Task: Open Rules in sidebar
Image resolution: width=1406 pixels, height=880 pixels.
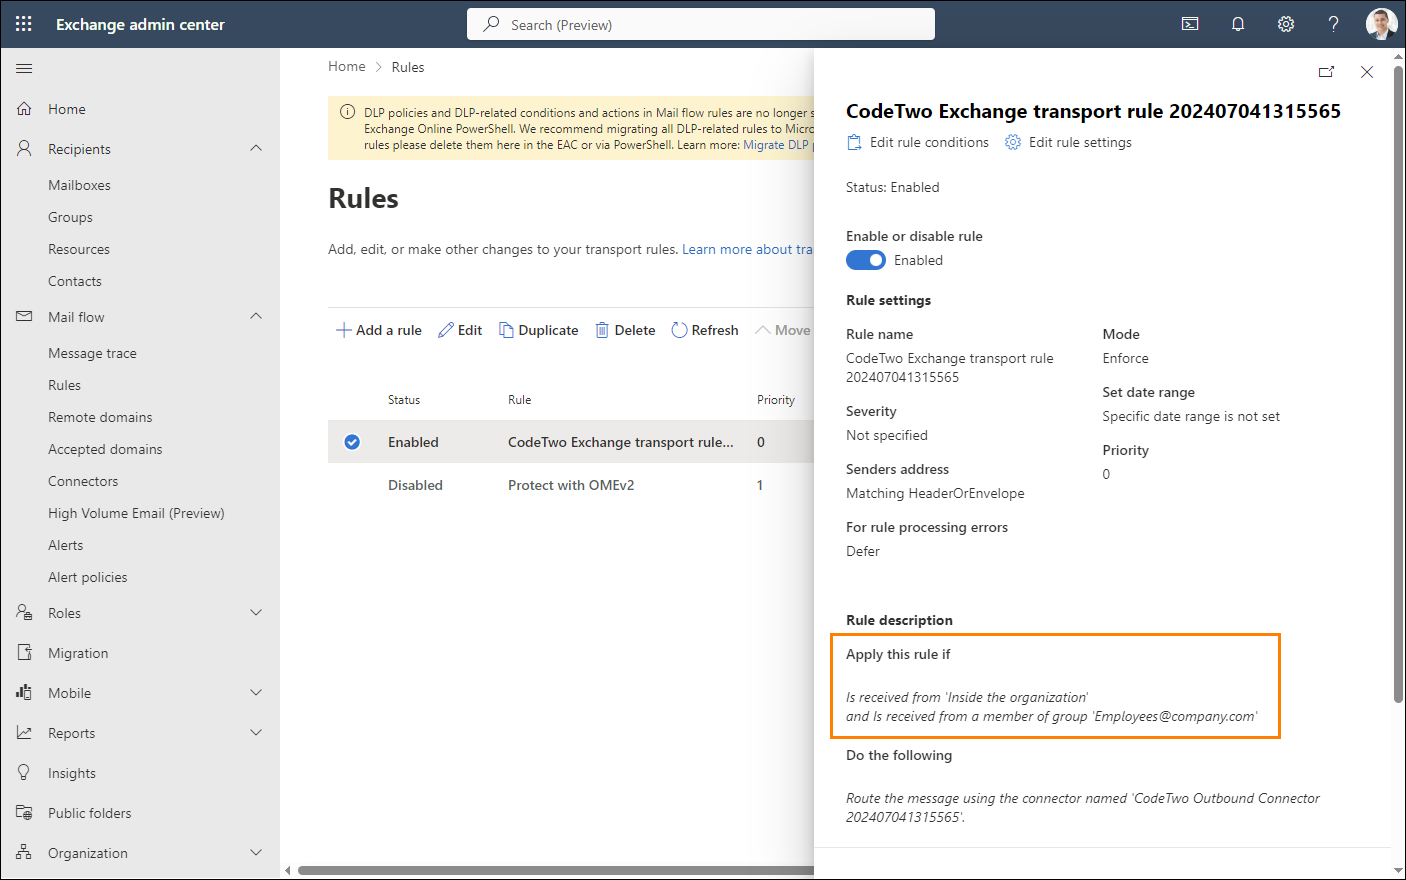Action: [x=64, y=385]
